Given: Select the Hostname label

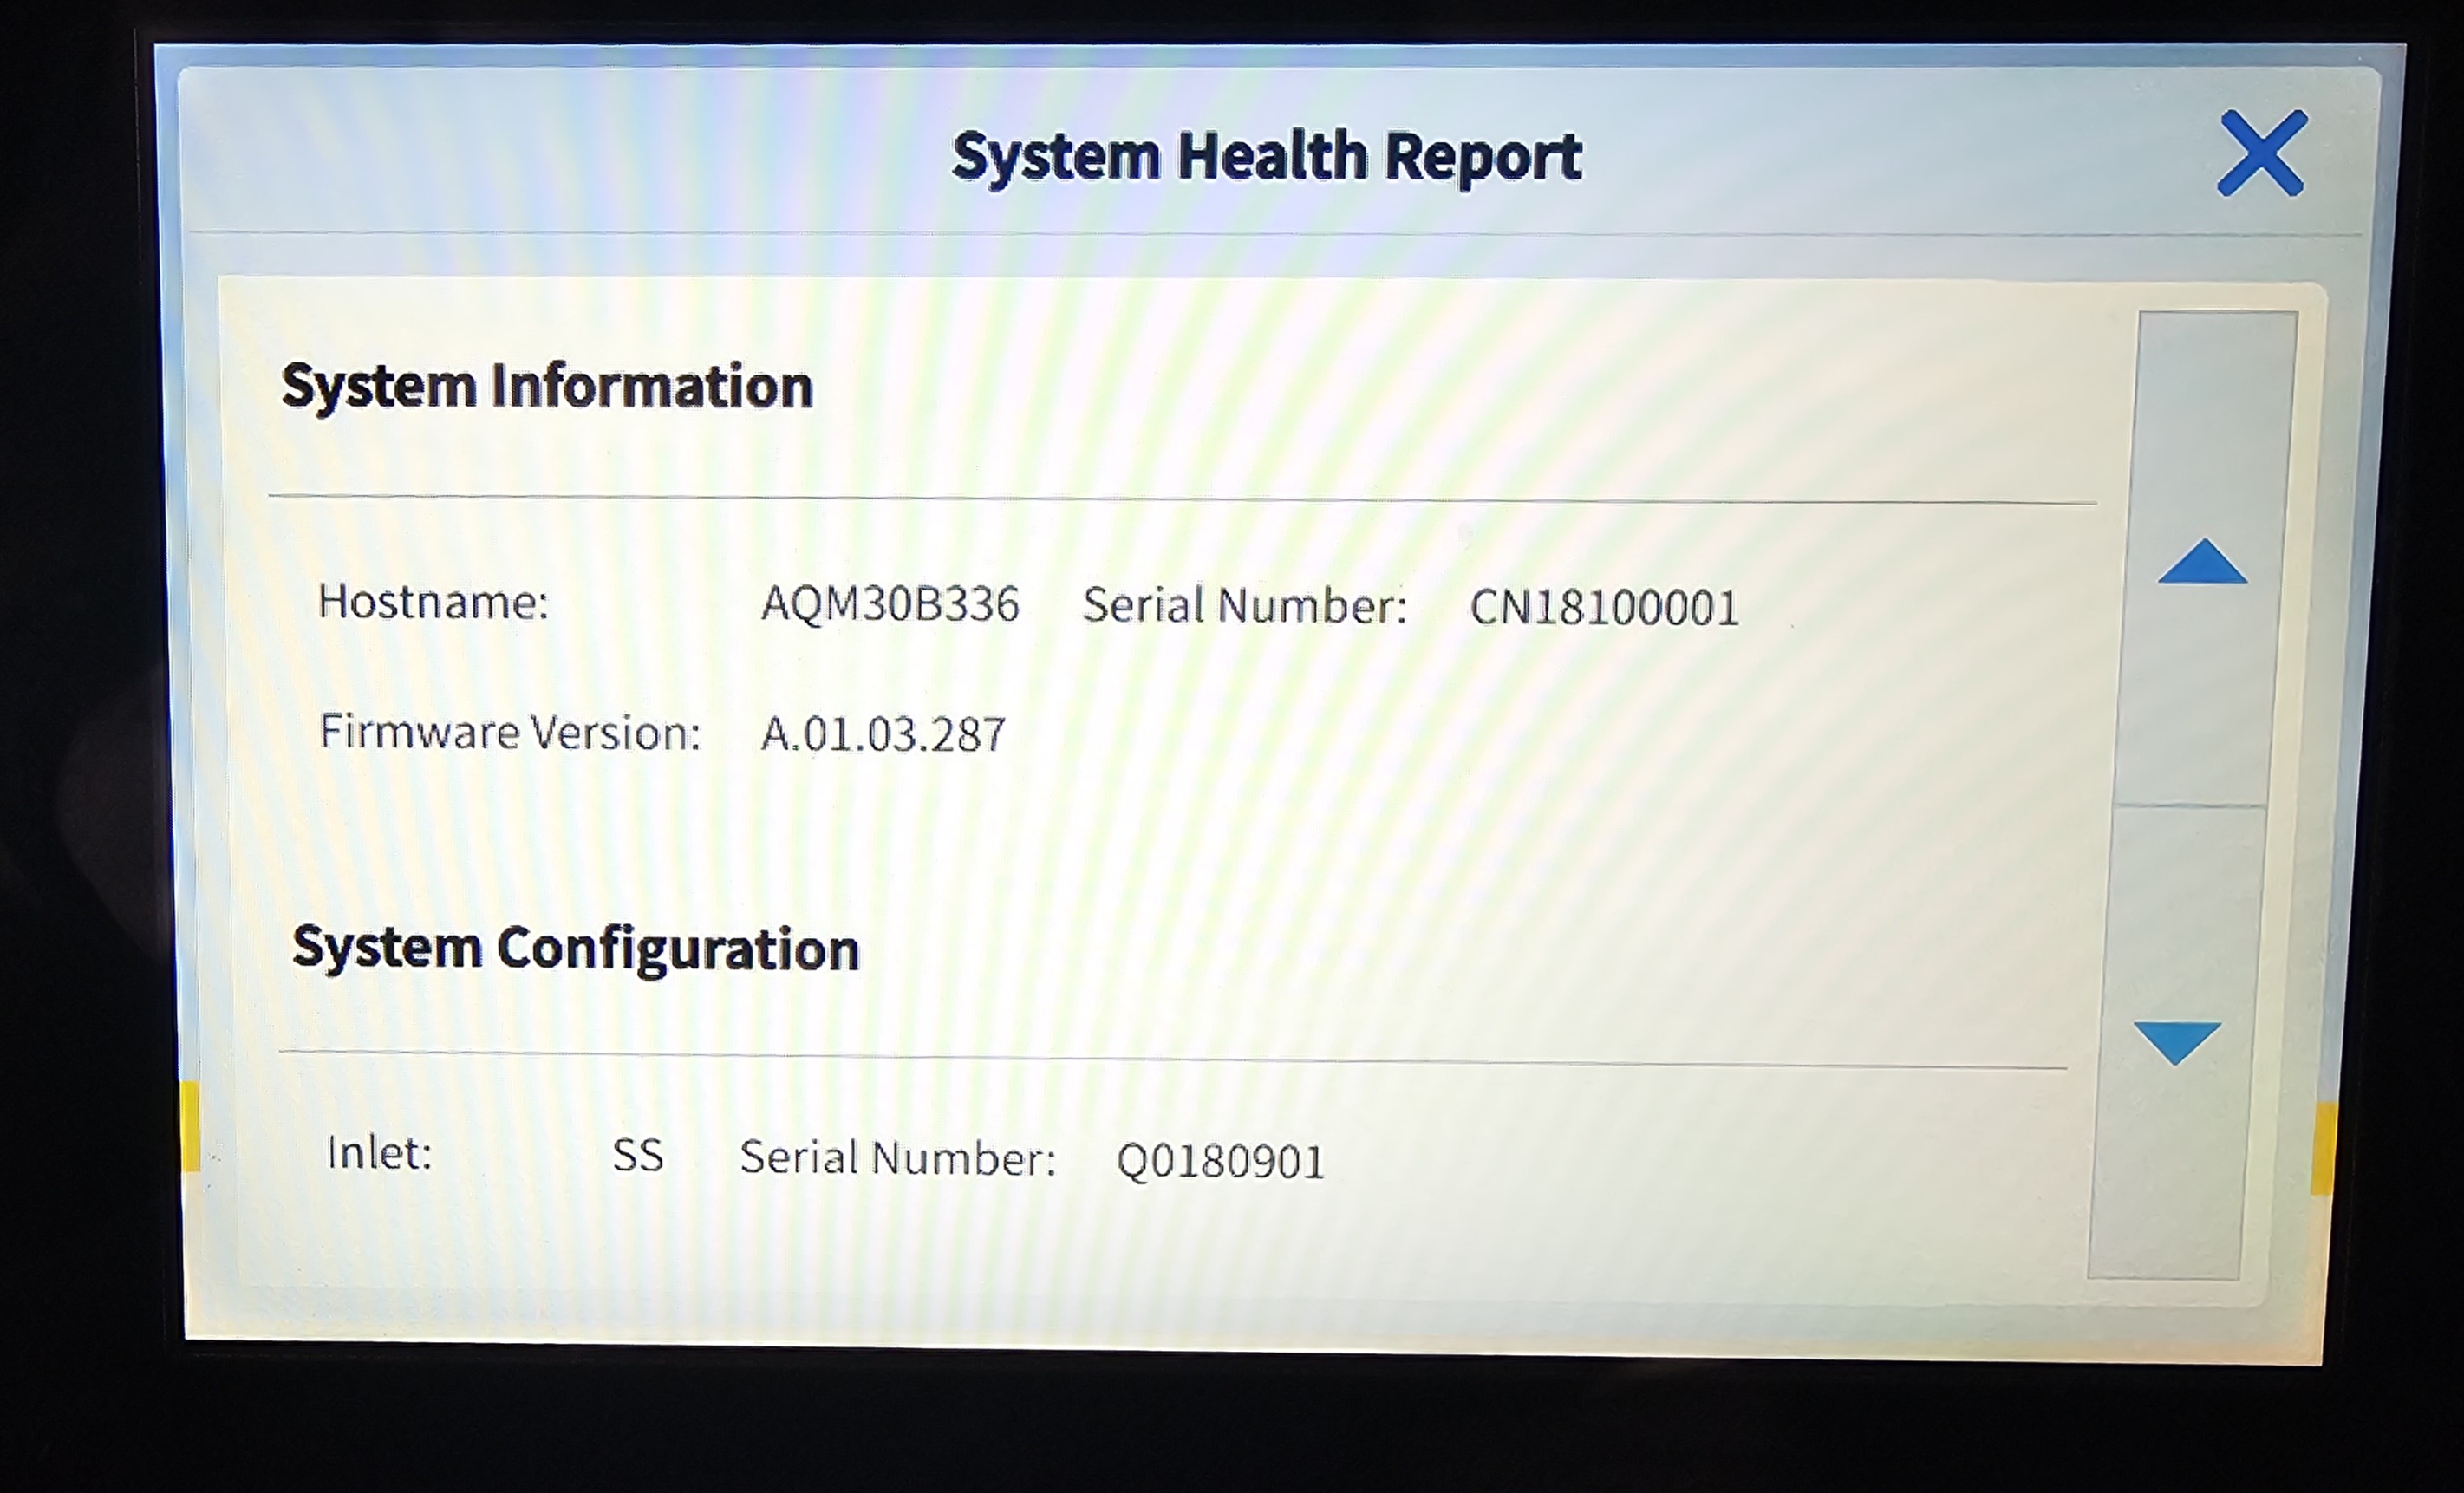Looking at the screenshot, I should pyautogui.click(x=433, y=602).
